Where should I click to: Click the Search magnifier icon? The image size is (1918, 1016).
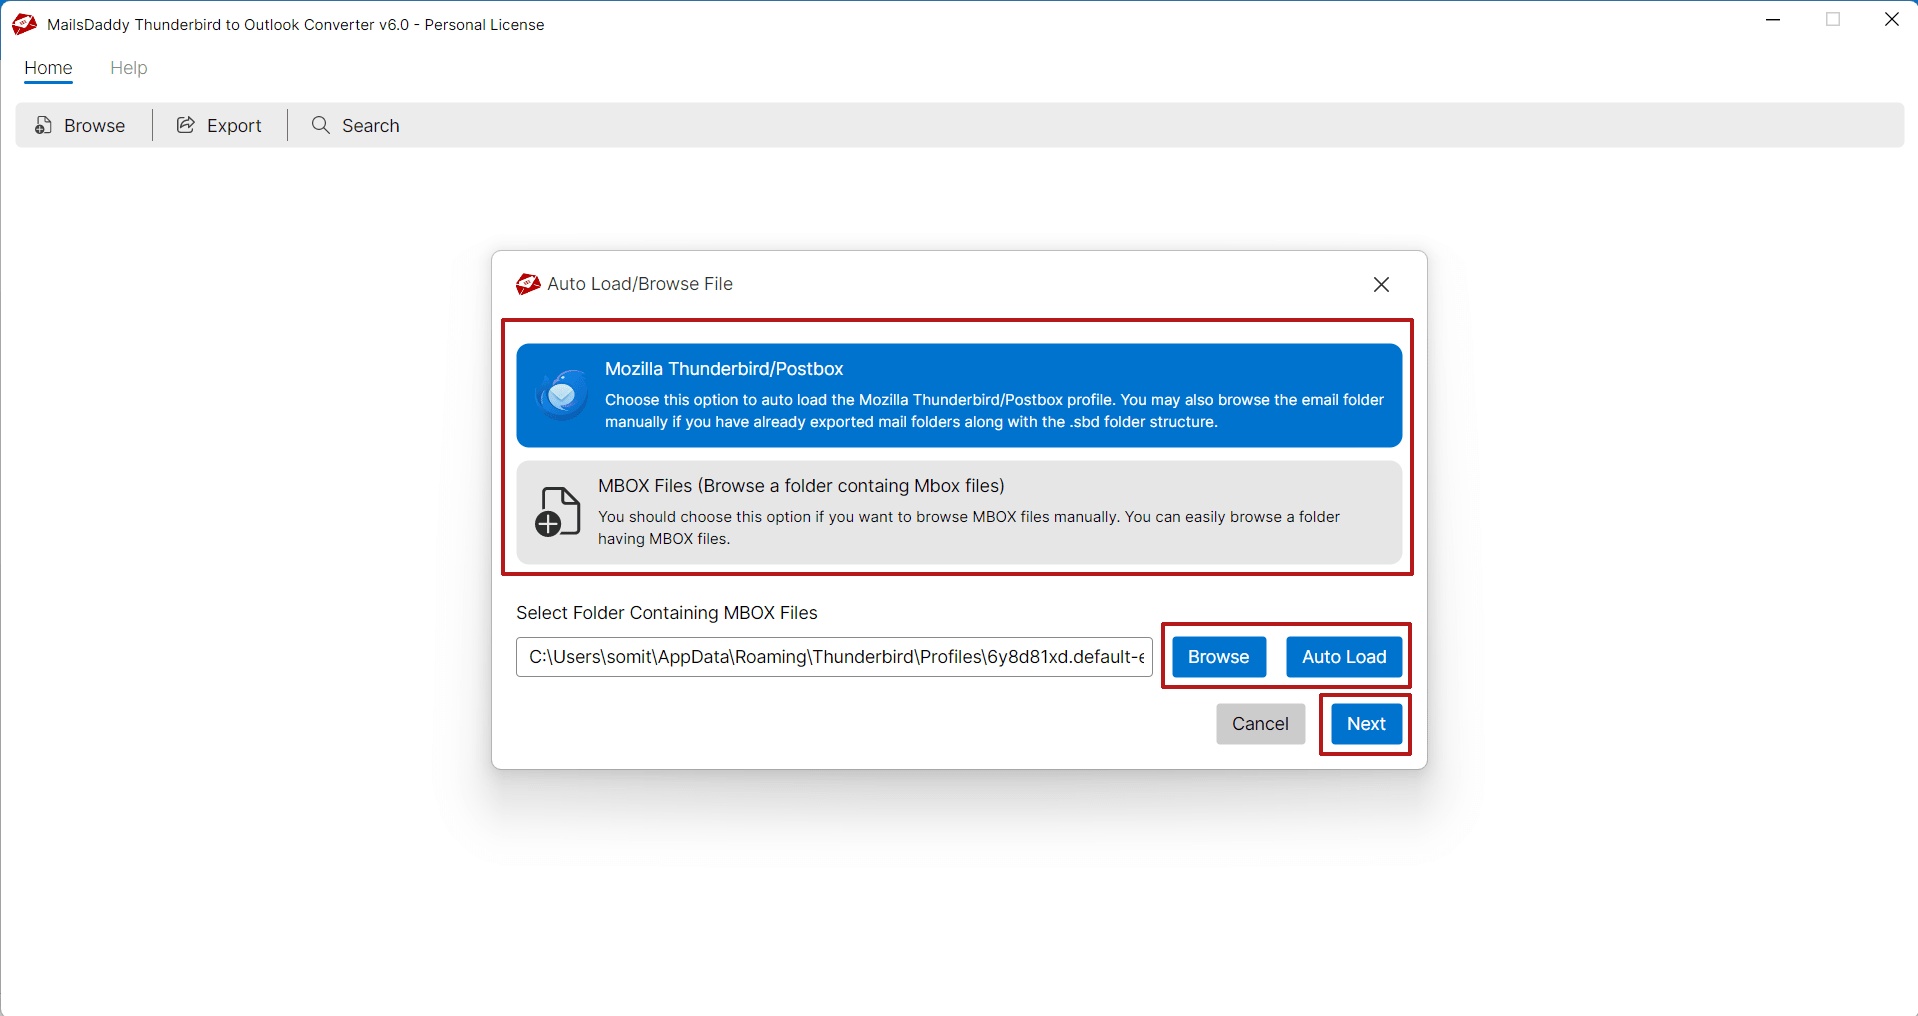[320, 125]
